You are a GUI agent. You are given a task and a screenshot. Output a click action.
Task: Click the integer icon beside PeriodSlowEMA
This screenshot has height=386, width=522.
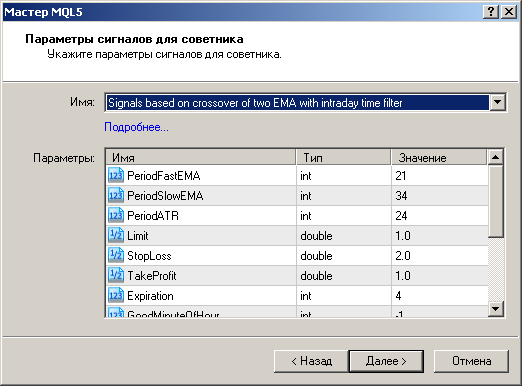point(116,195)
